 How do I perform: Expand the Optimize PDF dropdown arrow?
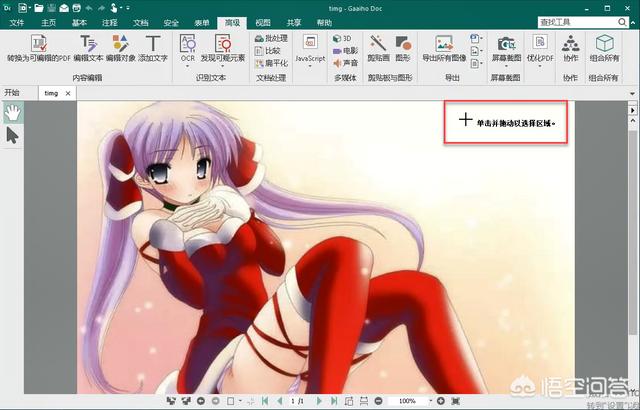540,66
